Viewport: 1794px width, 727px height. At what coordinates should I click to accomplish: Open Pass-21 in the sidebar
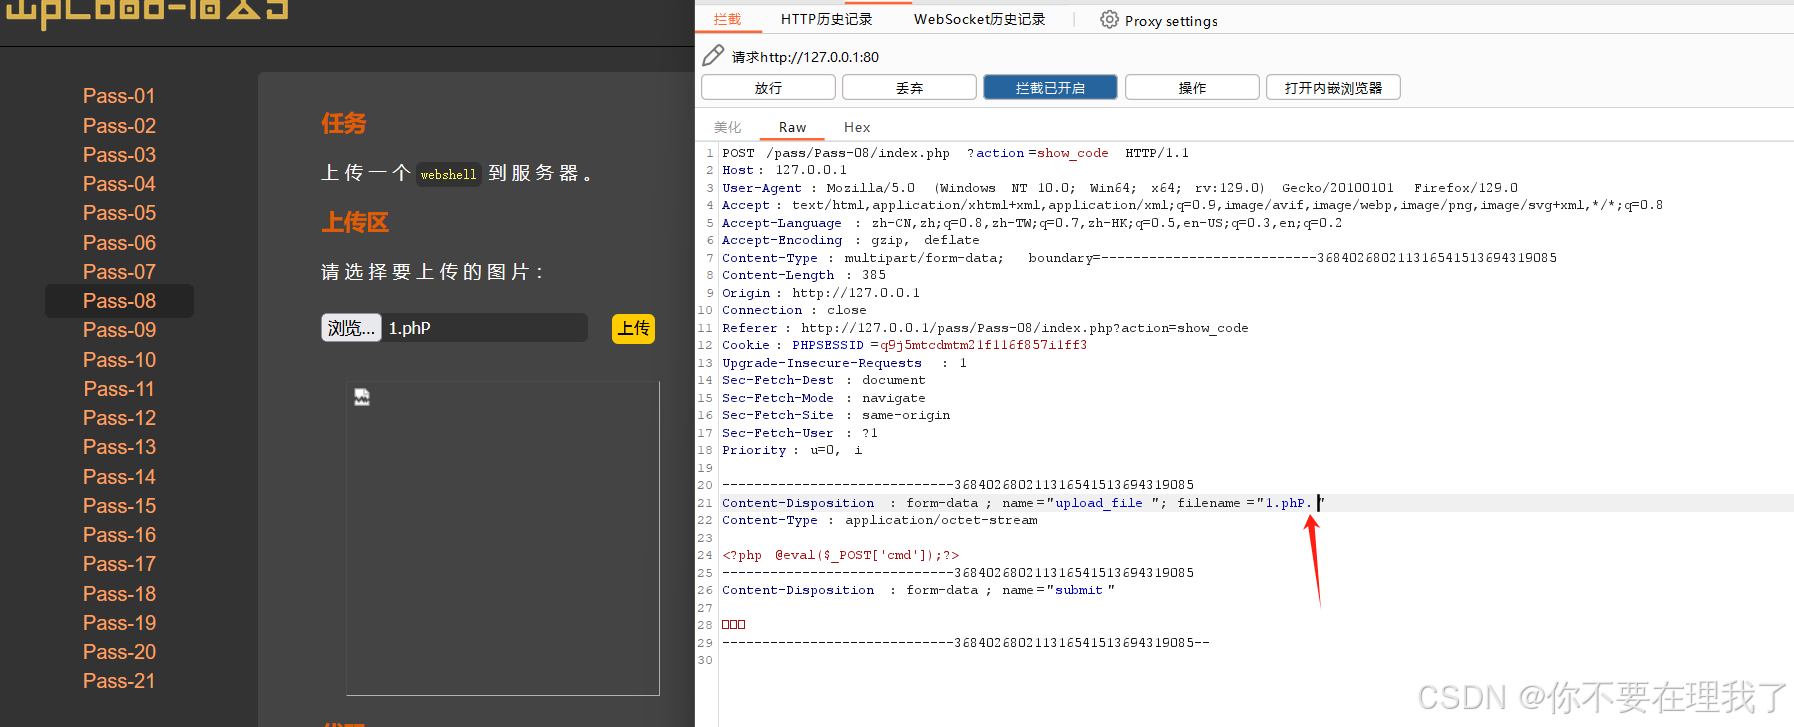pos(119,681)
